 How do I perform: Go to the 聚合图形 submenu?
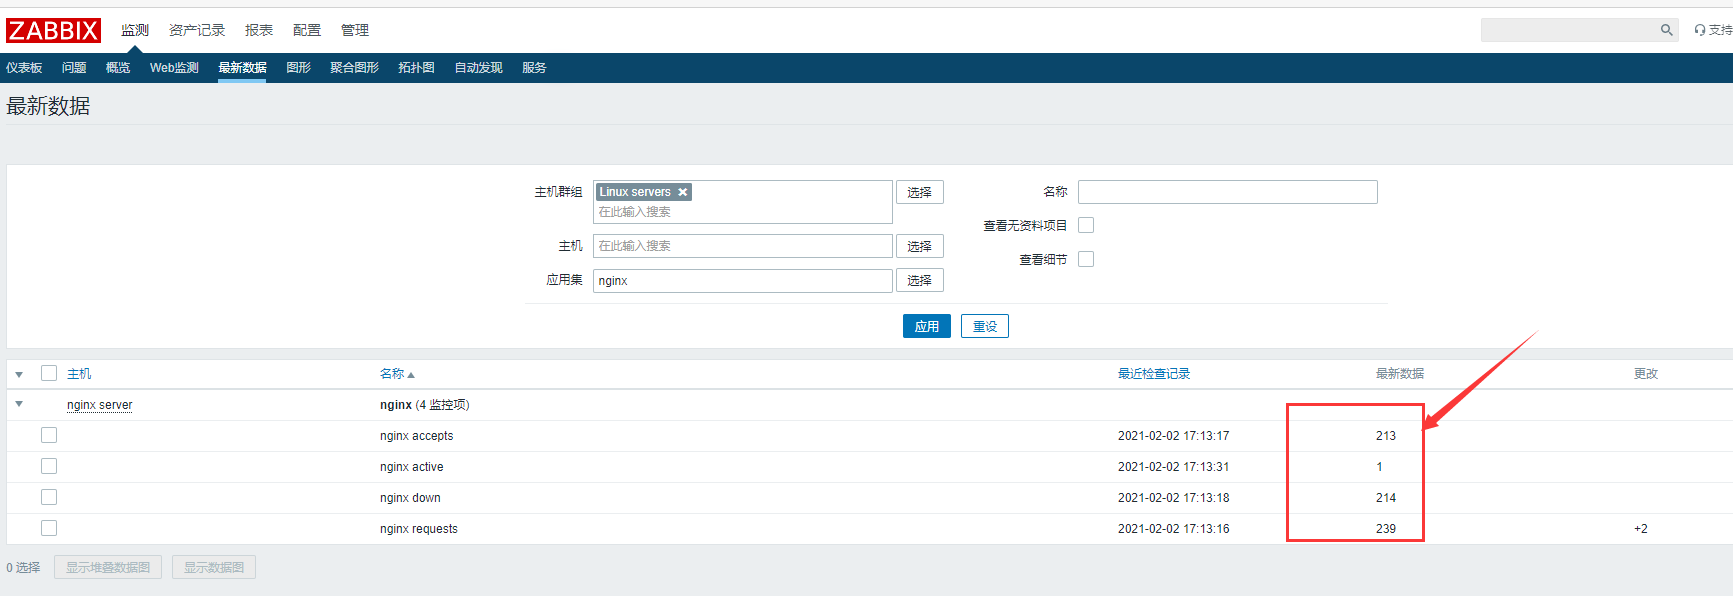click(354, 68)
